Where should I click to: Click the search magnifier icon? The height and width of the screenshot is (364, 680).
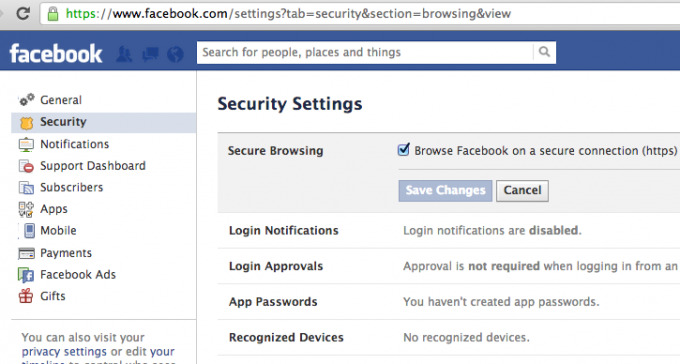[544, 52]
